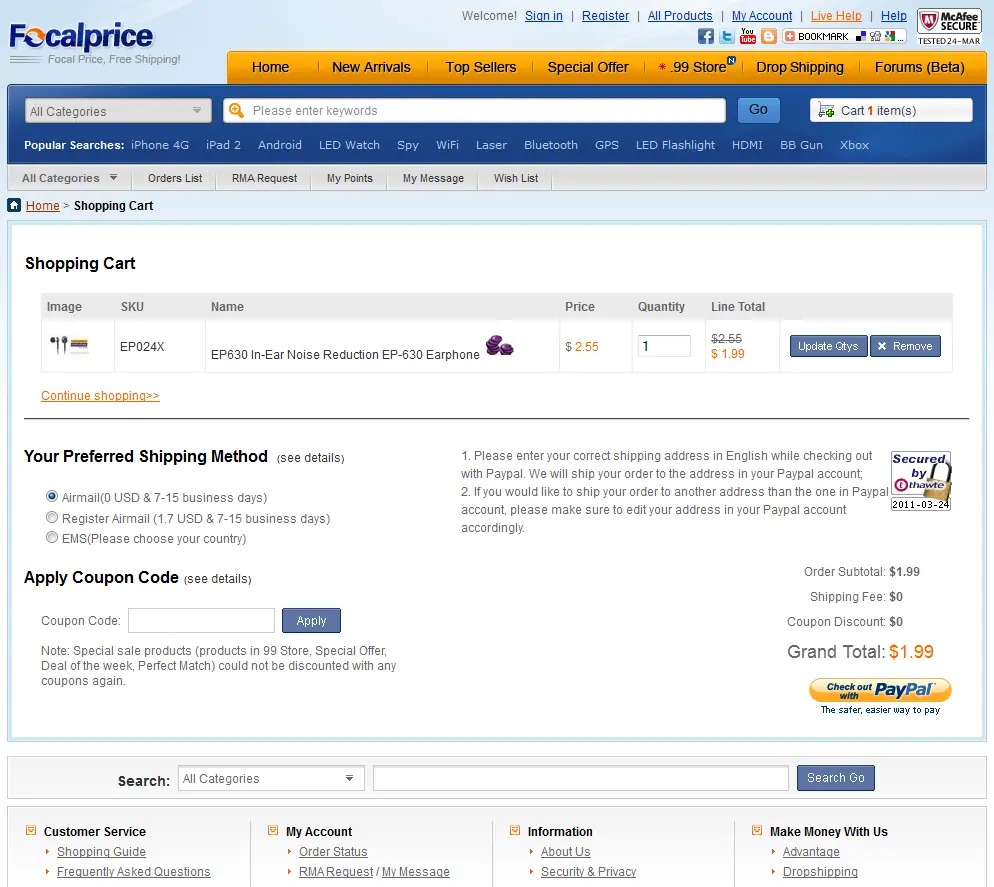Viewport: 994px width, 887px height.
Task: Click the cart icon beside Cart 1 item(s)
Action: 826,110
